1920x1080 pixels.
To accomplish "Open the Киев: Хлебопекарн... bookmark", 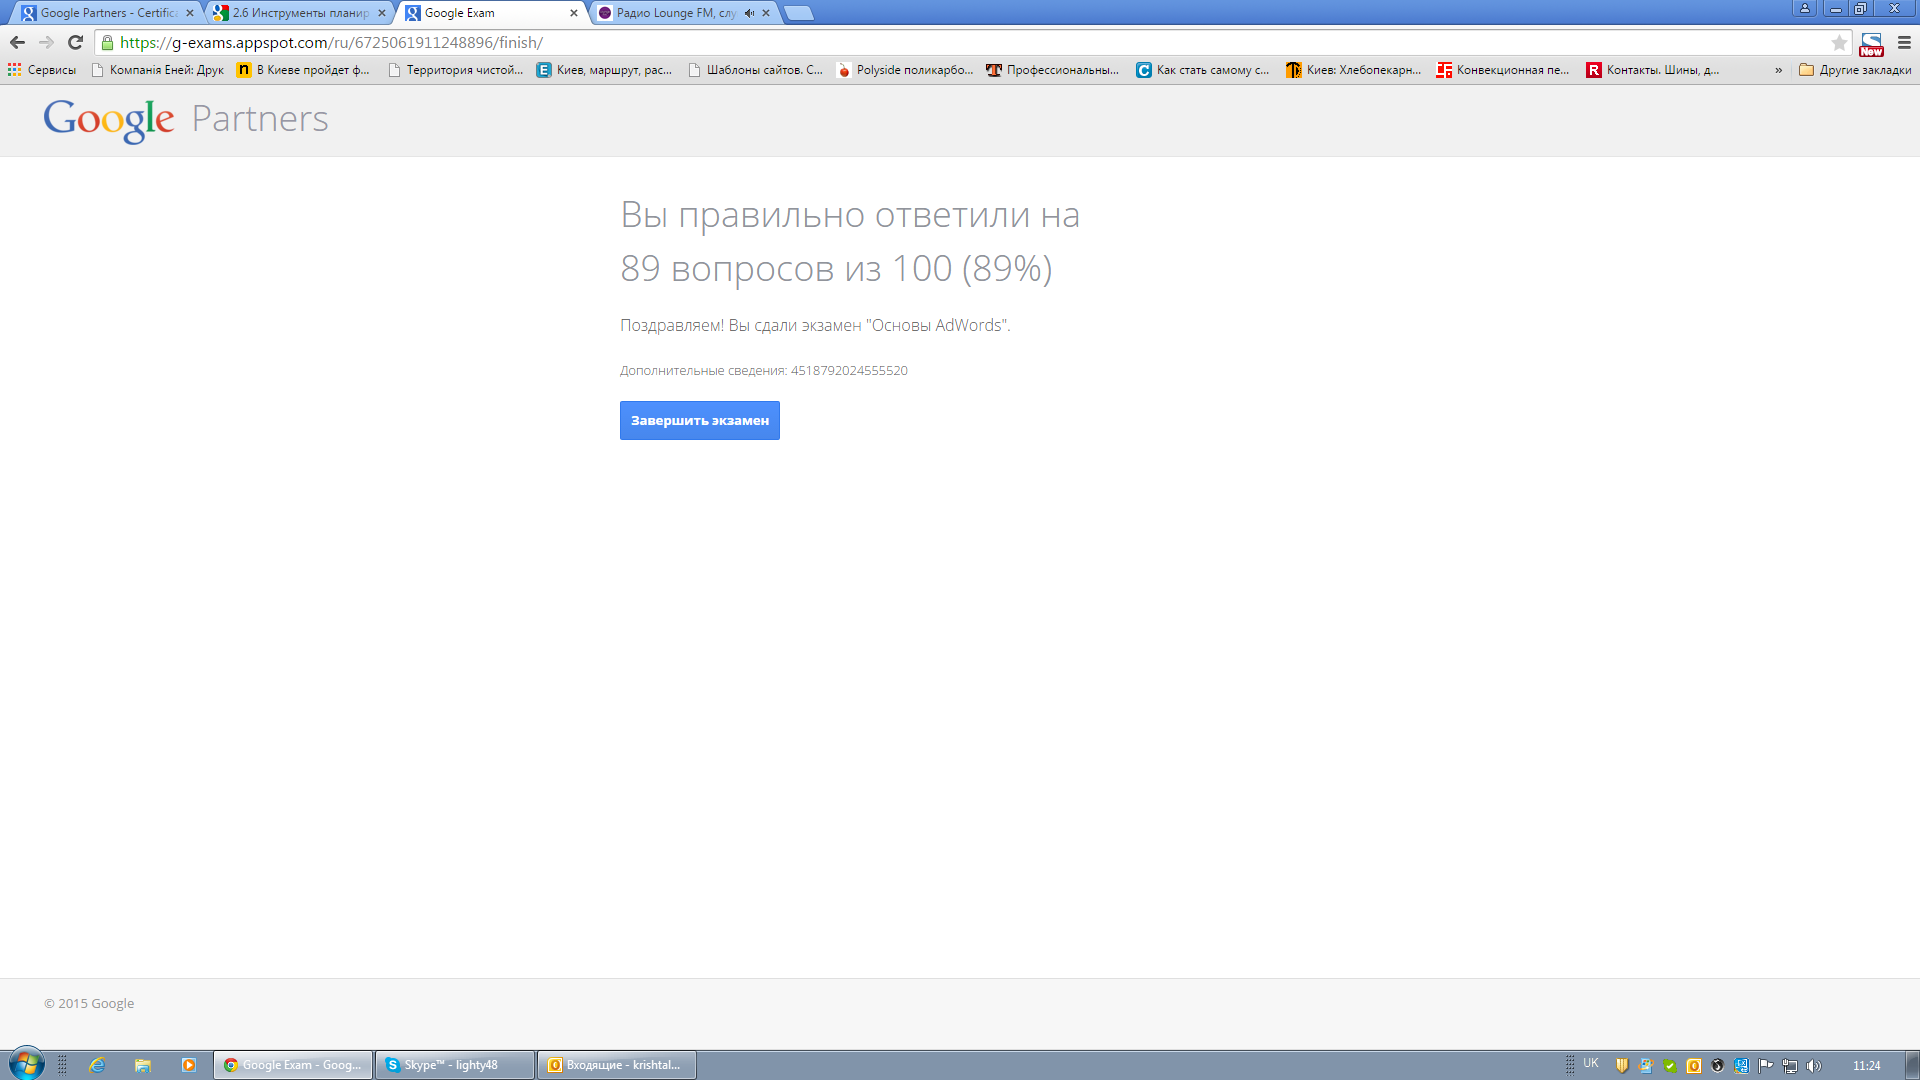I will click(x=1353, y=70).
